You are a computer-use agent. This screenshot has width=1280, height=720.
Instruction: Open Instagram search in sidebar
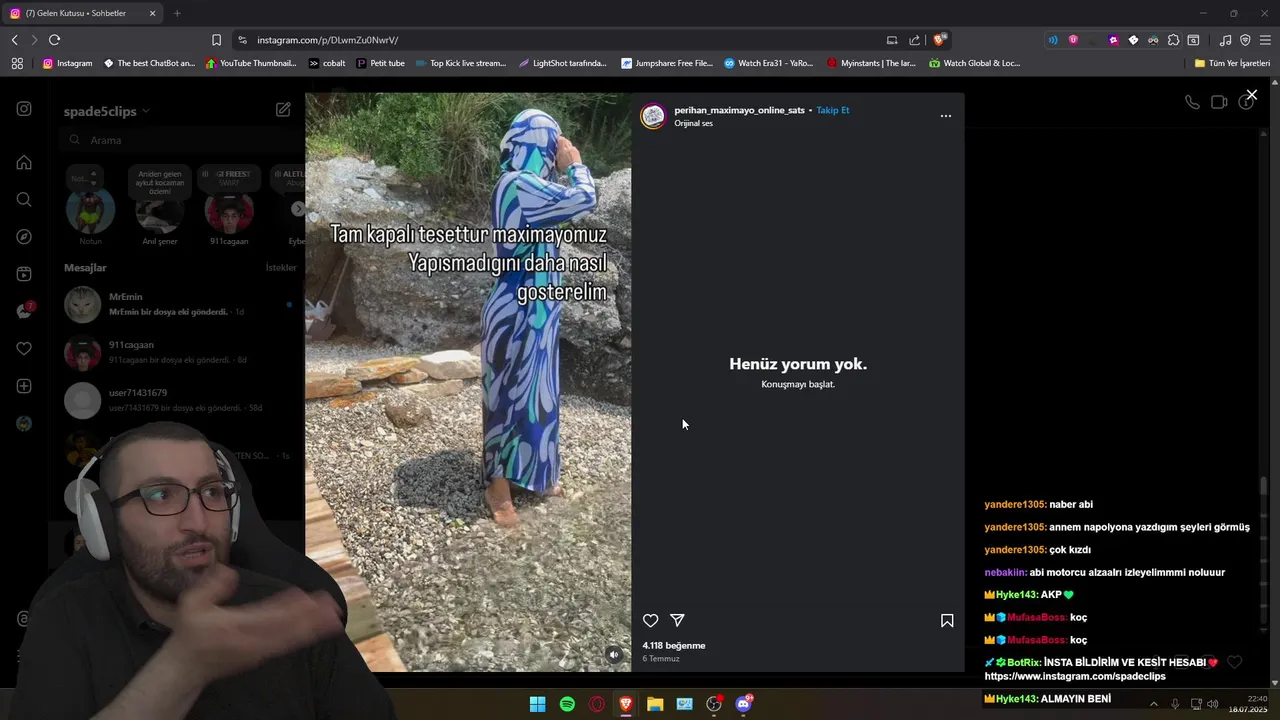click(x=24, y=199)
